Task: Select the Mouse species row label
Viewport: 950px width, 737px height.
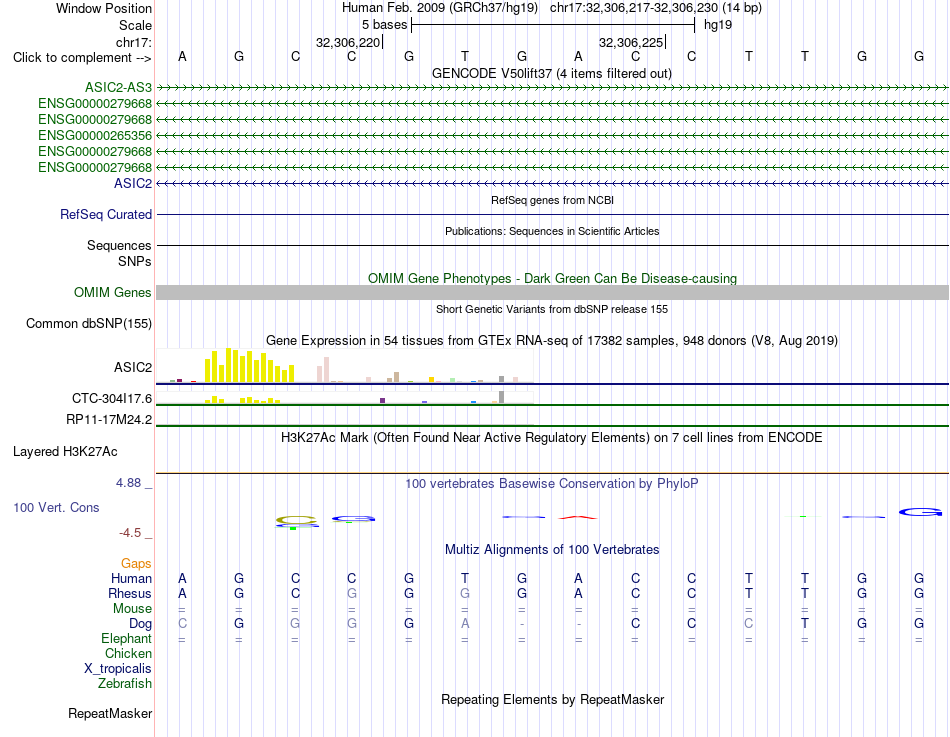Action: (x=132, y=609)
